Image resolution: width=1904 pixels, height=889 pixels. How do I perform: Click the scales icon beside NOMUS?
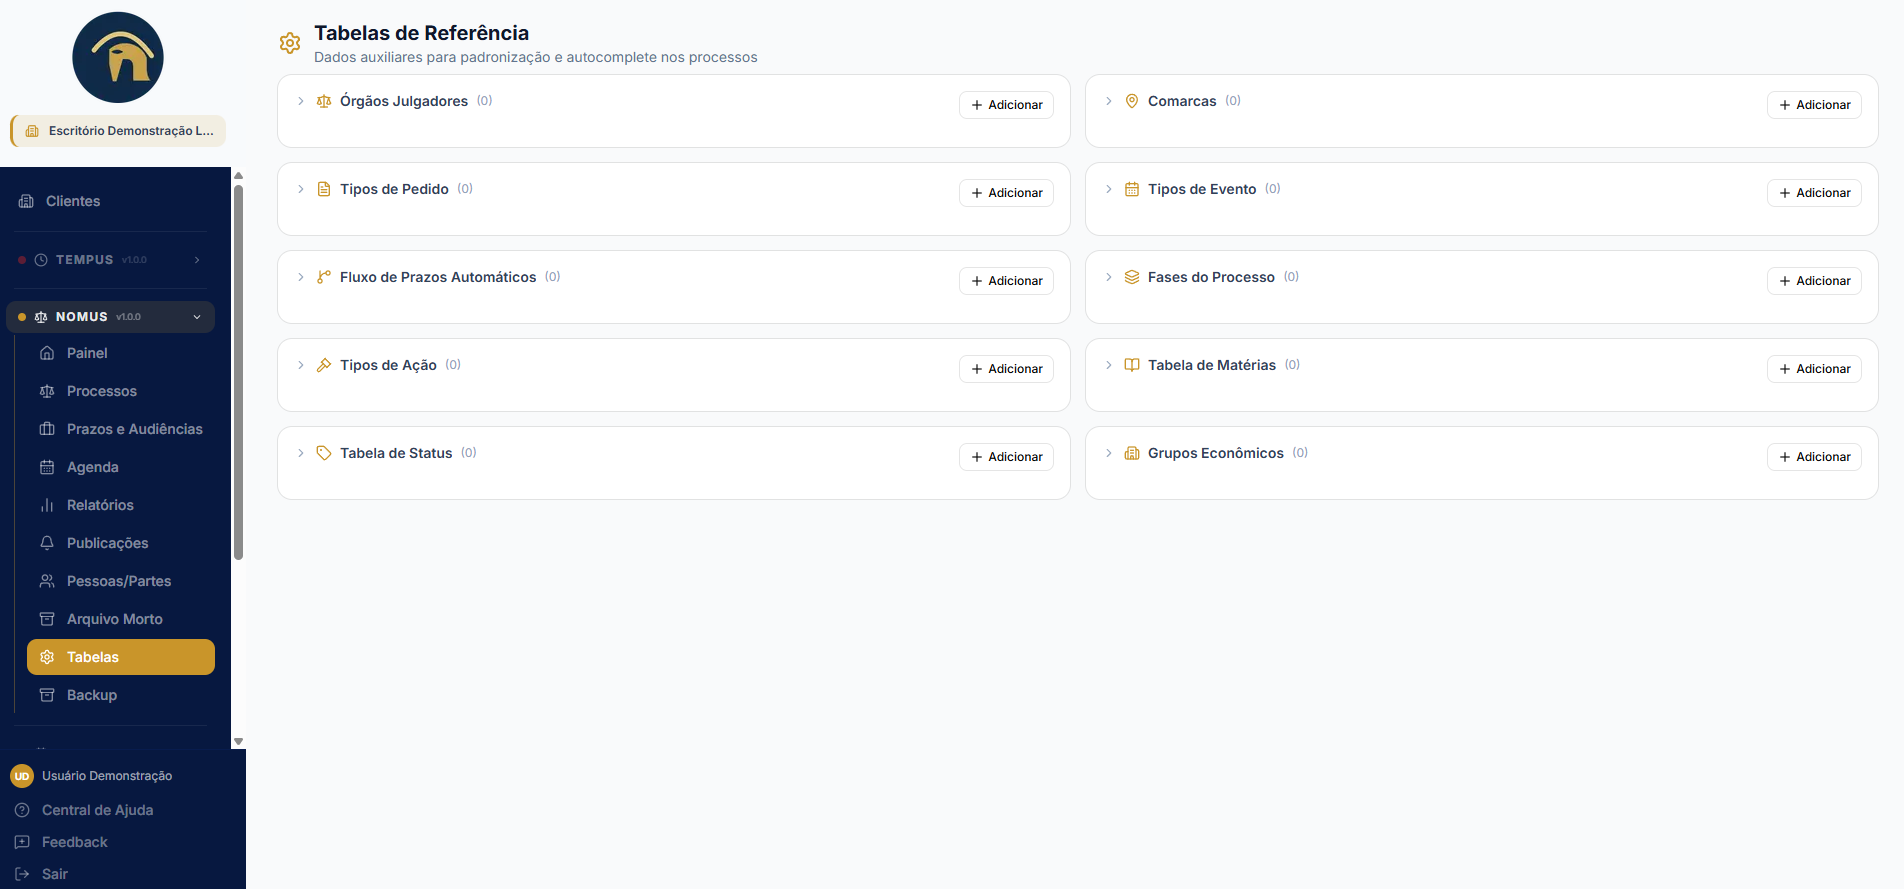(41, 317)
